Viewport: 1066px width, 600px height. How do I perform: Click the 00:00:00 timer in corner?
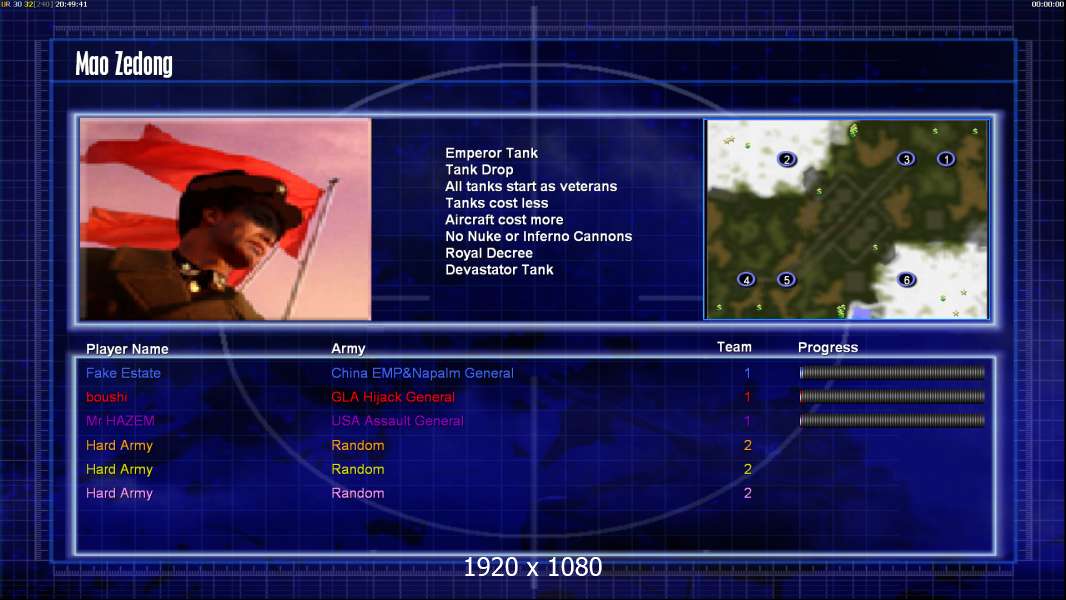click(x=1048, y=4)
